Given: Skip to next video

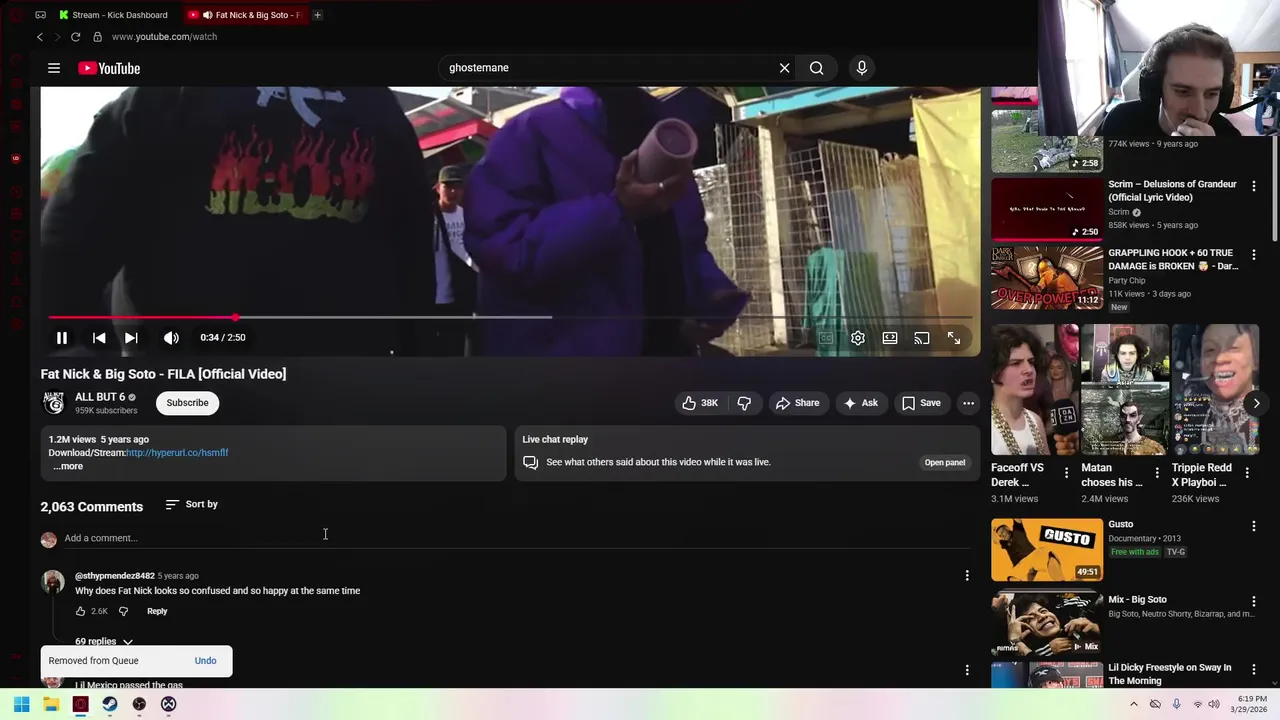Looking at the screenshot, I should 131,338.
